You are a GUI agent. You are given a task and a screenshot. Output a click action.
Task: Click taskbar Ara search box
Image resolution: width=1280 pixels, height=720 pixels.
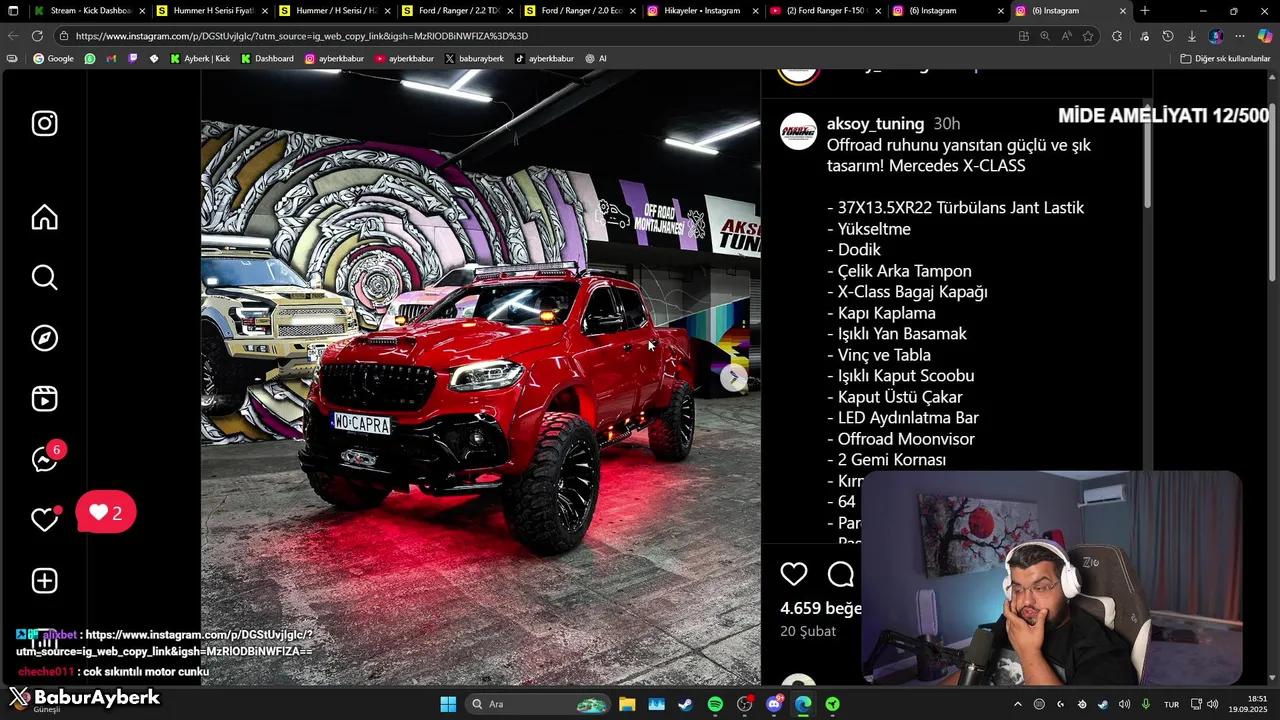click(540, 704)
